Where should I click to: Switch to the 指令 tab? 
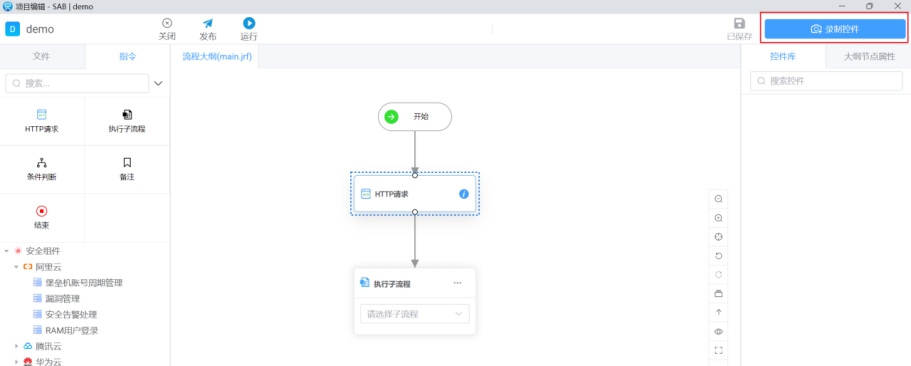click(128, 56)
